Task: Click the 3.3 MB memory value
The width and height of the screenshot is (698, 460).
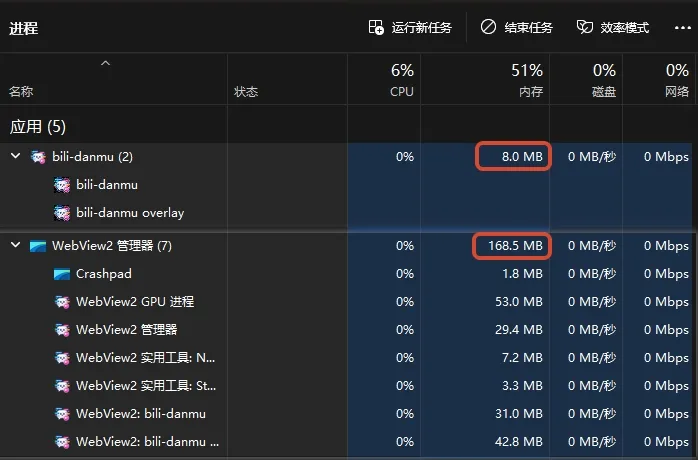Action: [x=522, y=386]
